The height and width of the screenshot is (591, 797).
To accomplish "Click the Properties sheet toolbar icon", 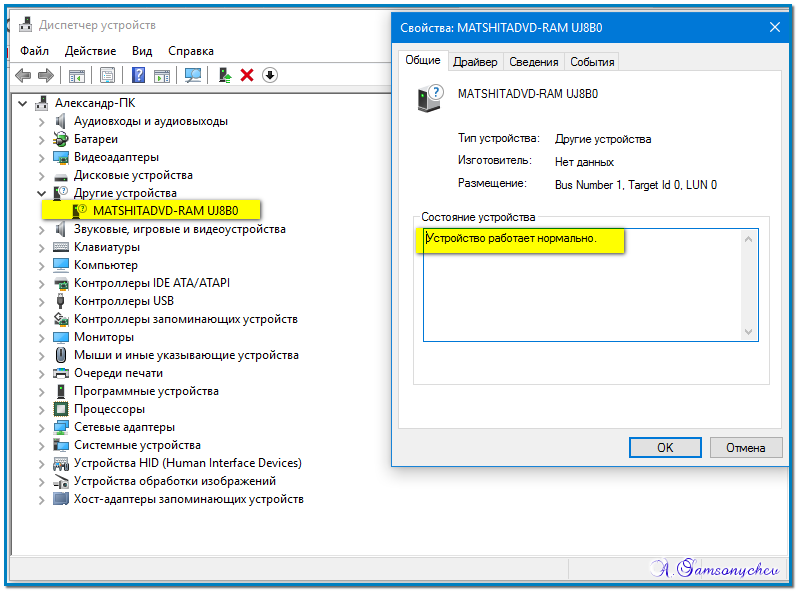I will 107,75.
